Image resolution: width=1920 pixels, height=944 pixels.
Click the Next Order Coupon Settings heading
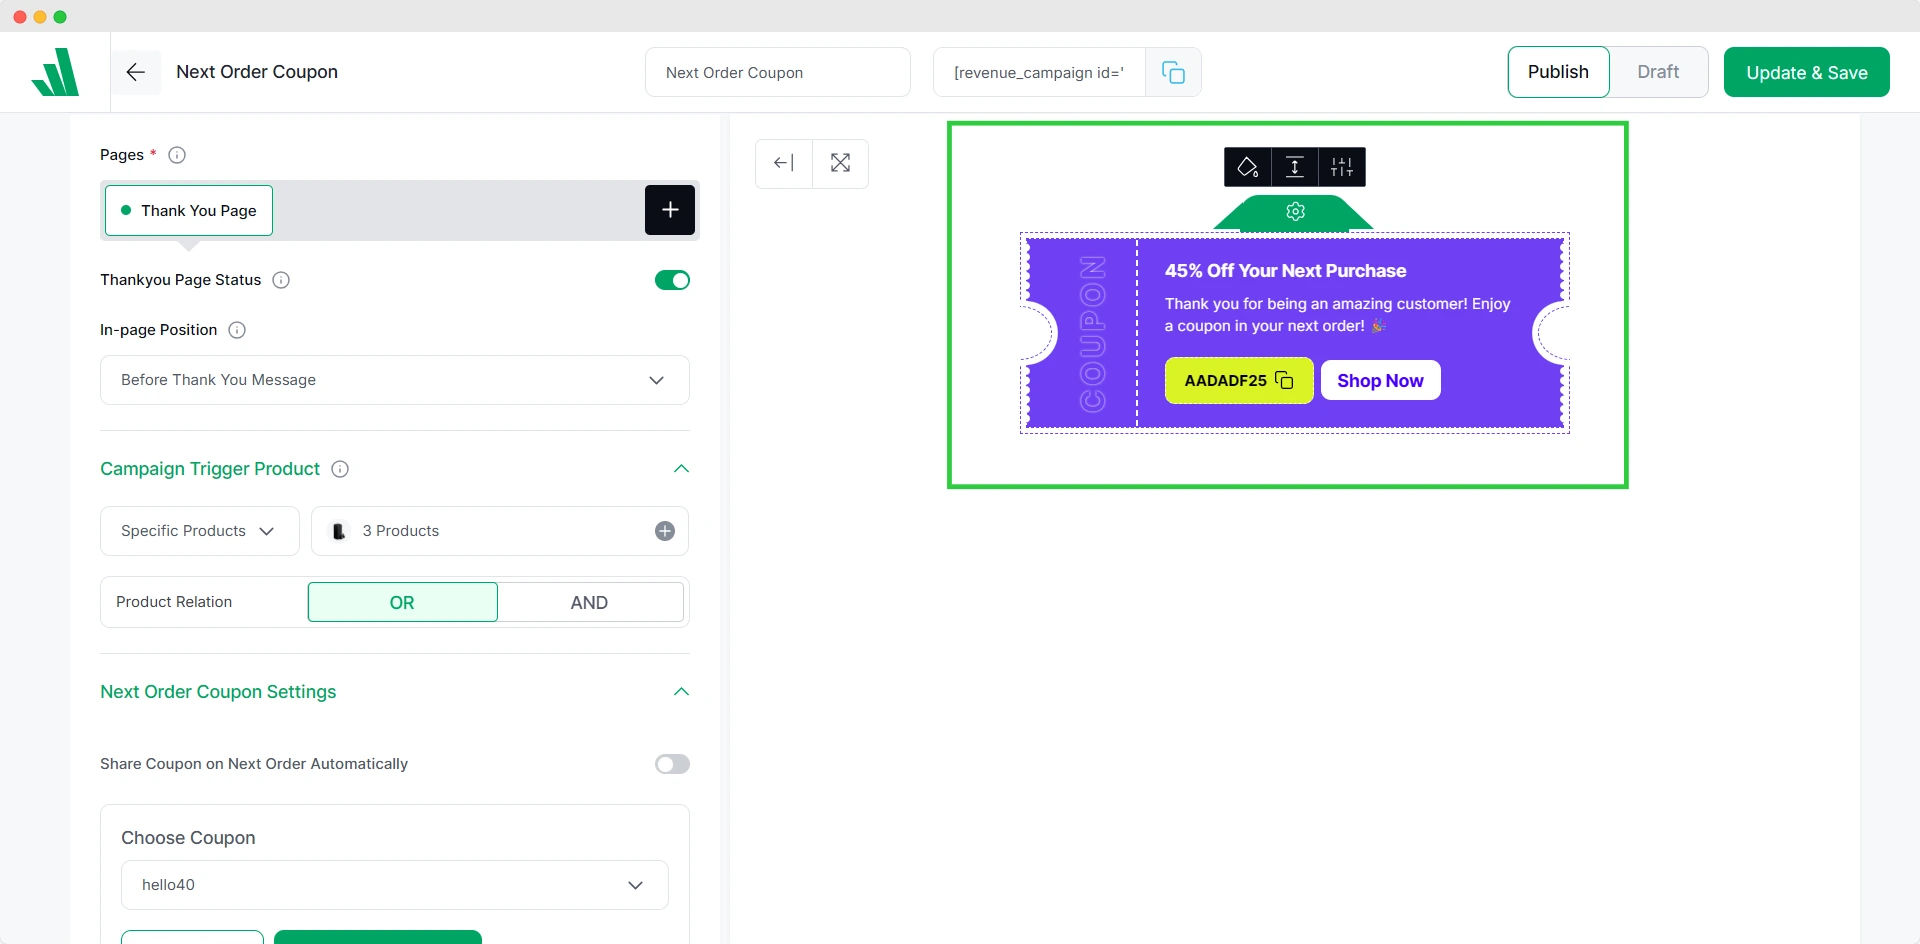[x=218, y=692]
